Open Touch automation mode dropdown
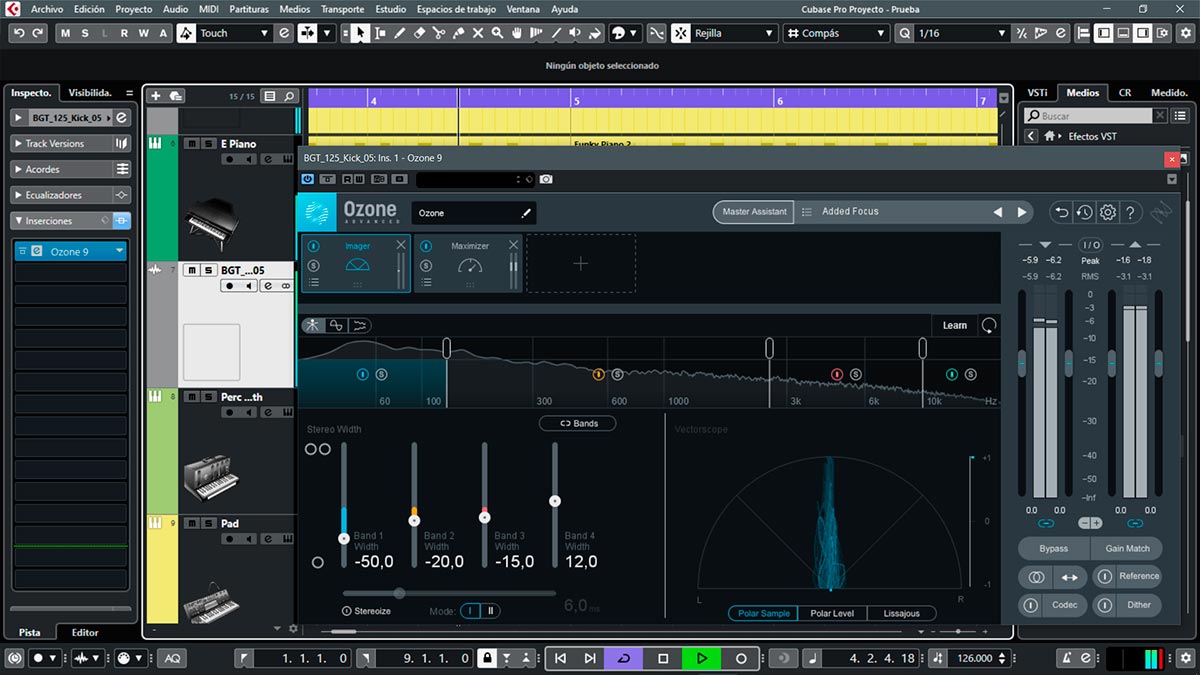Image resolution: width=1200 pixels, height=675 pixels. pyautogui.click(x=264, y=33)
